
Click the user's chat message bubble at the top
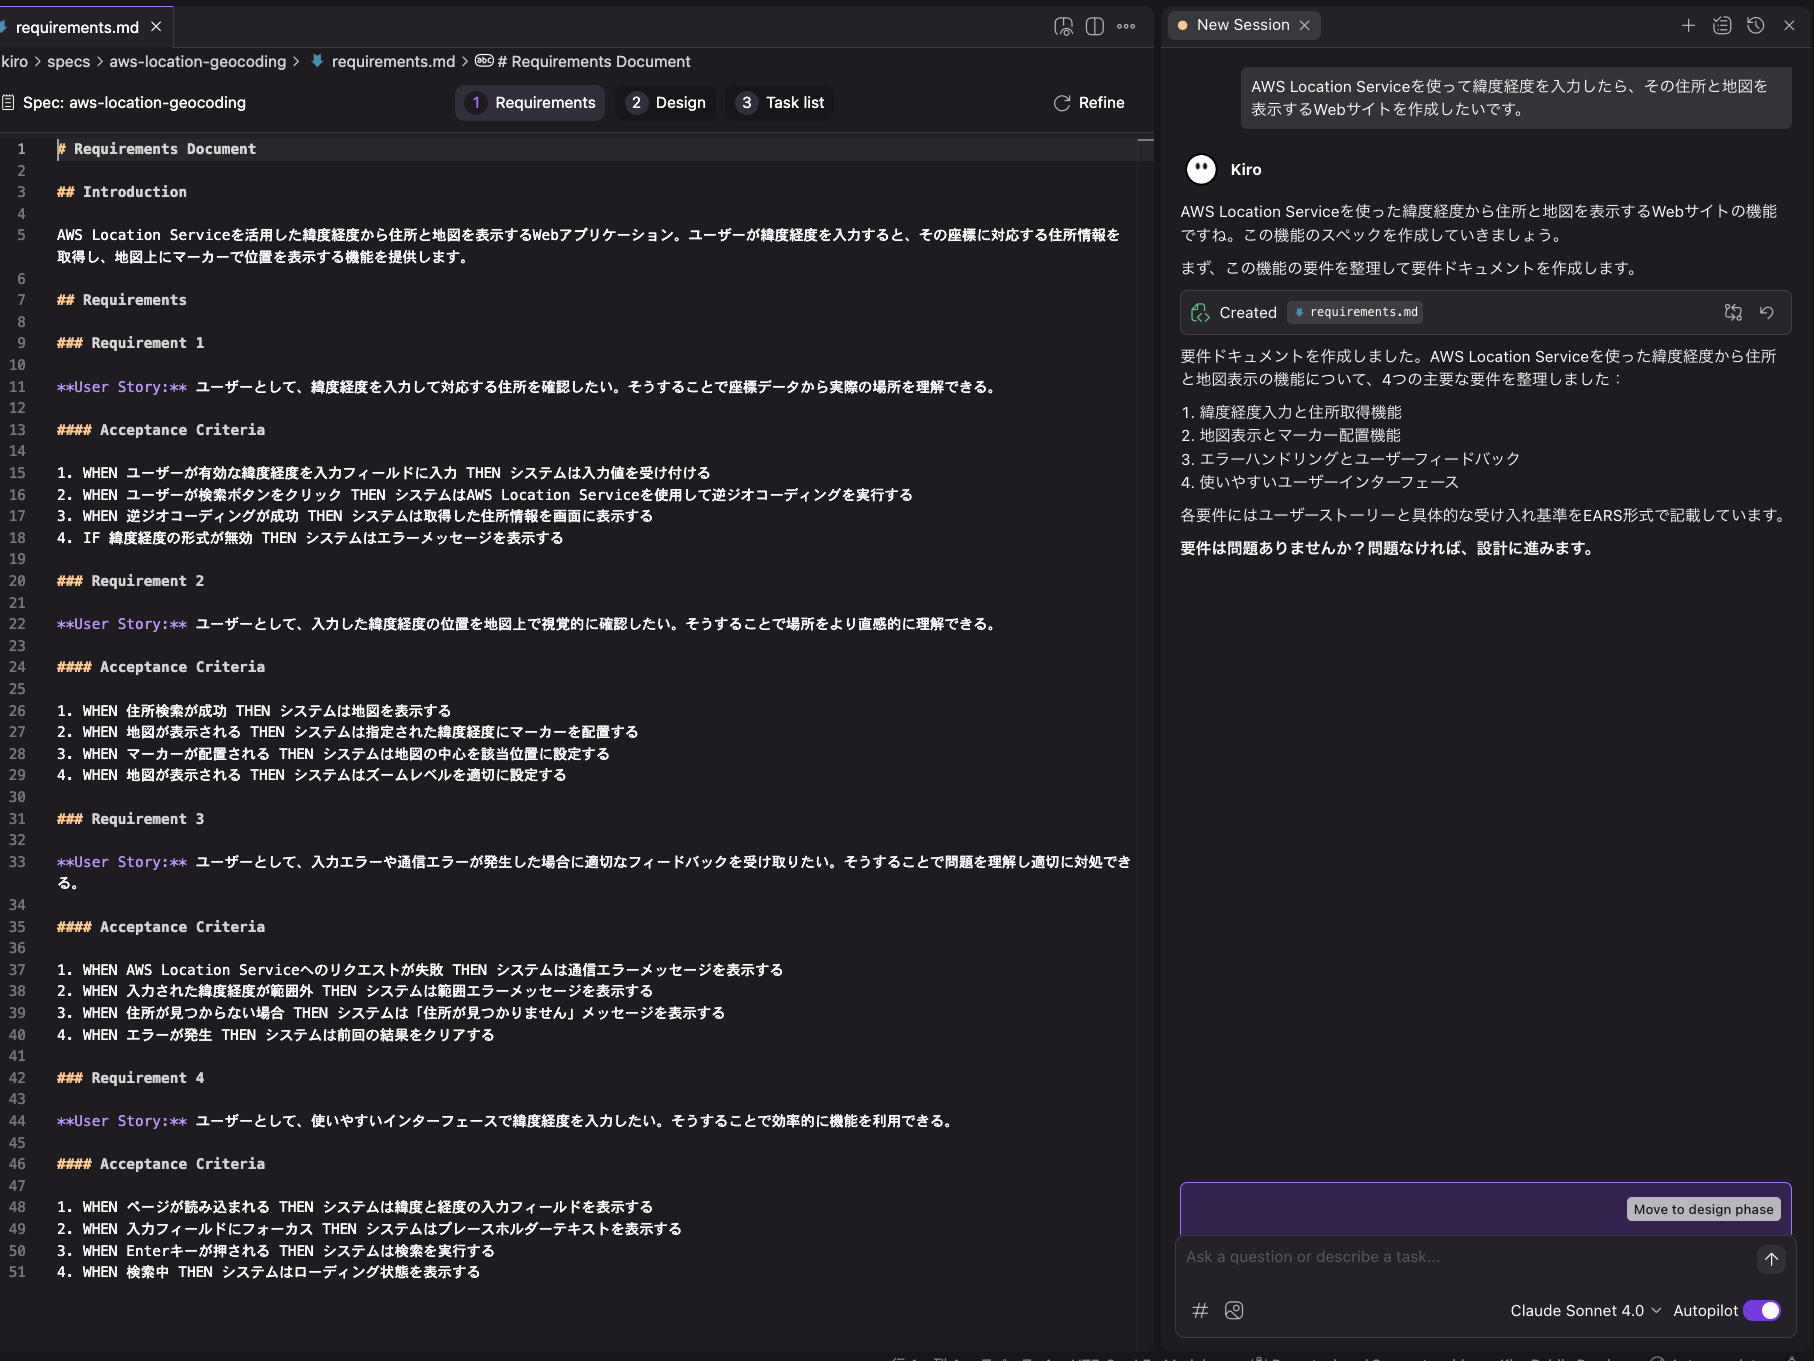click(1516, 98)
